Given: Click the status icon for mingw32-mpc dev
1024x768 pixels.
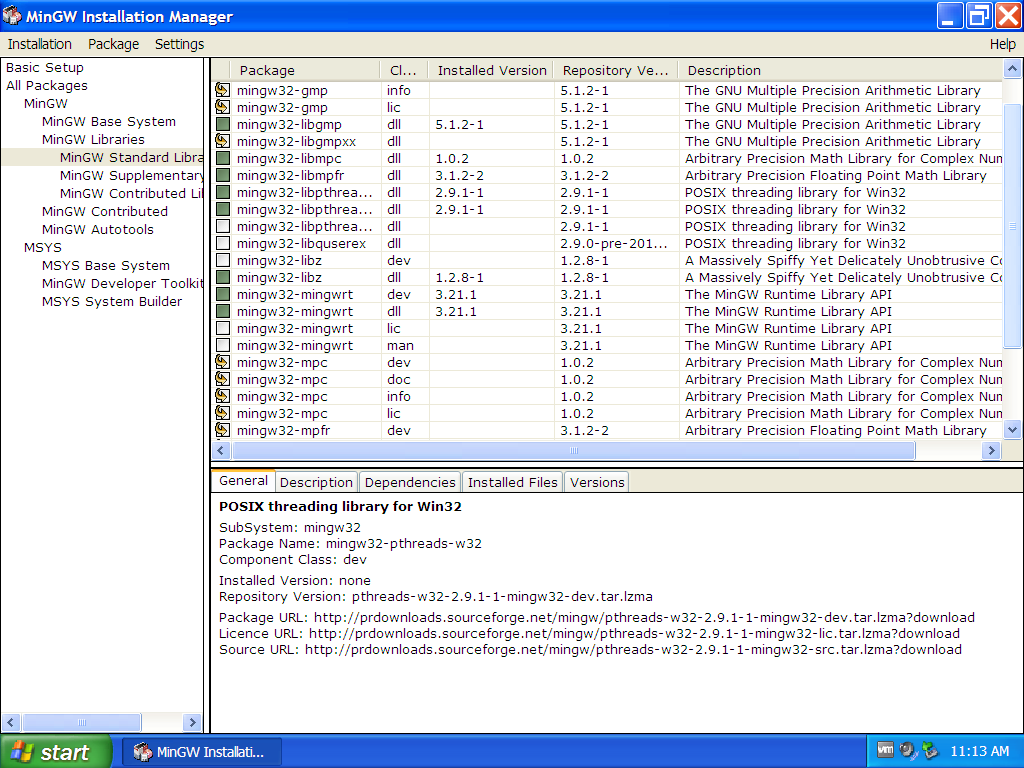Looking at the screenshot, I should tap(223, 362).
